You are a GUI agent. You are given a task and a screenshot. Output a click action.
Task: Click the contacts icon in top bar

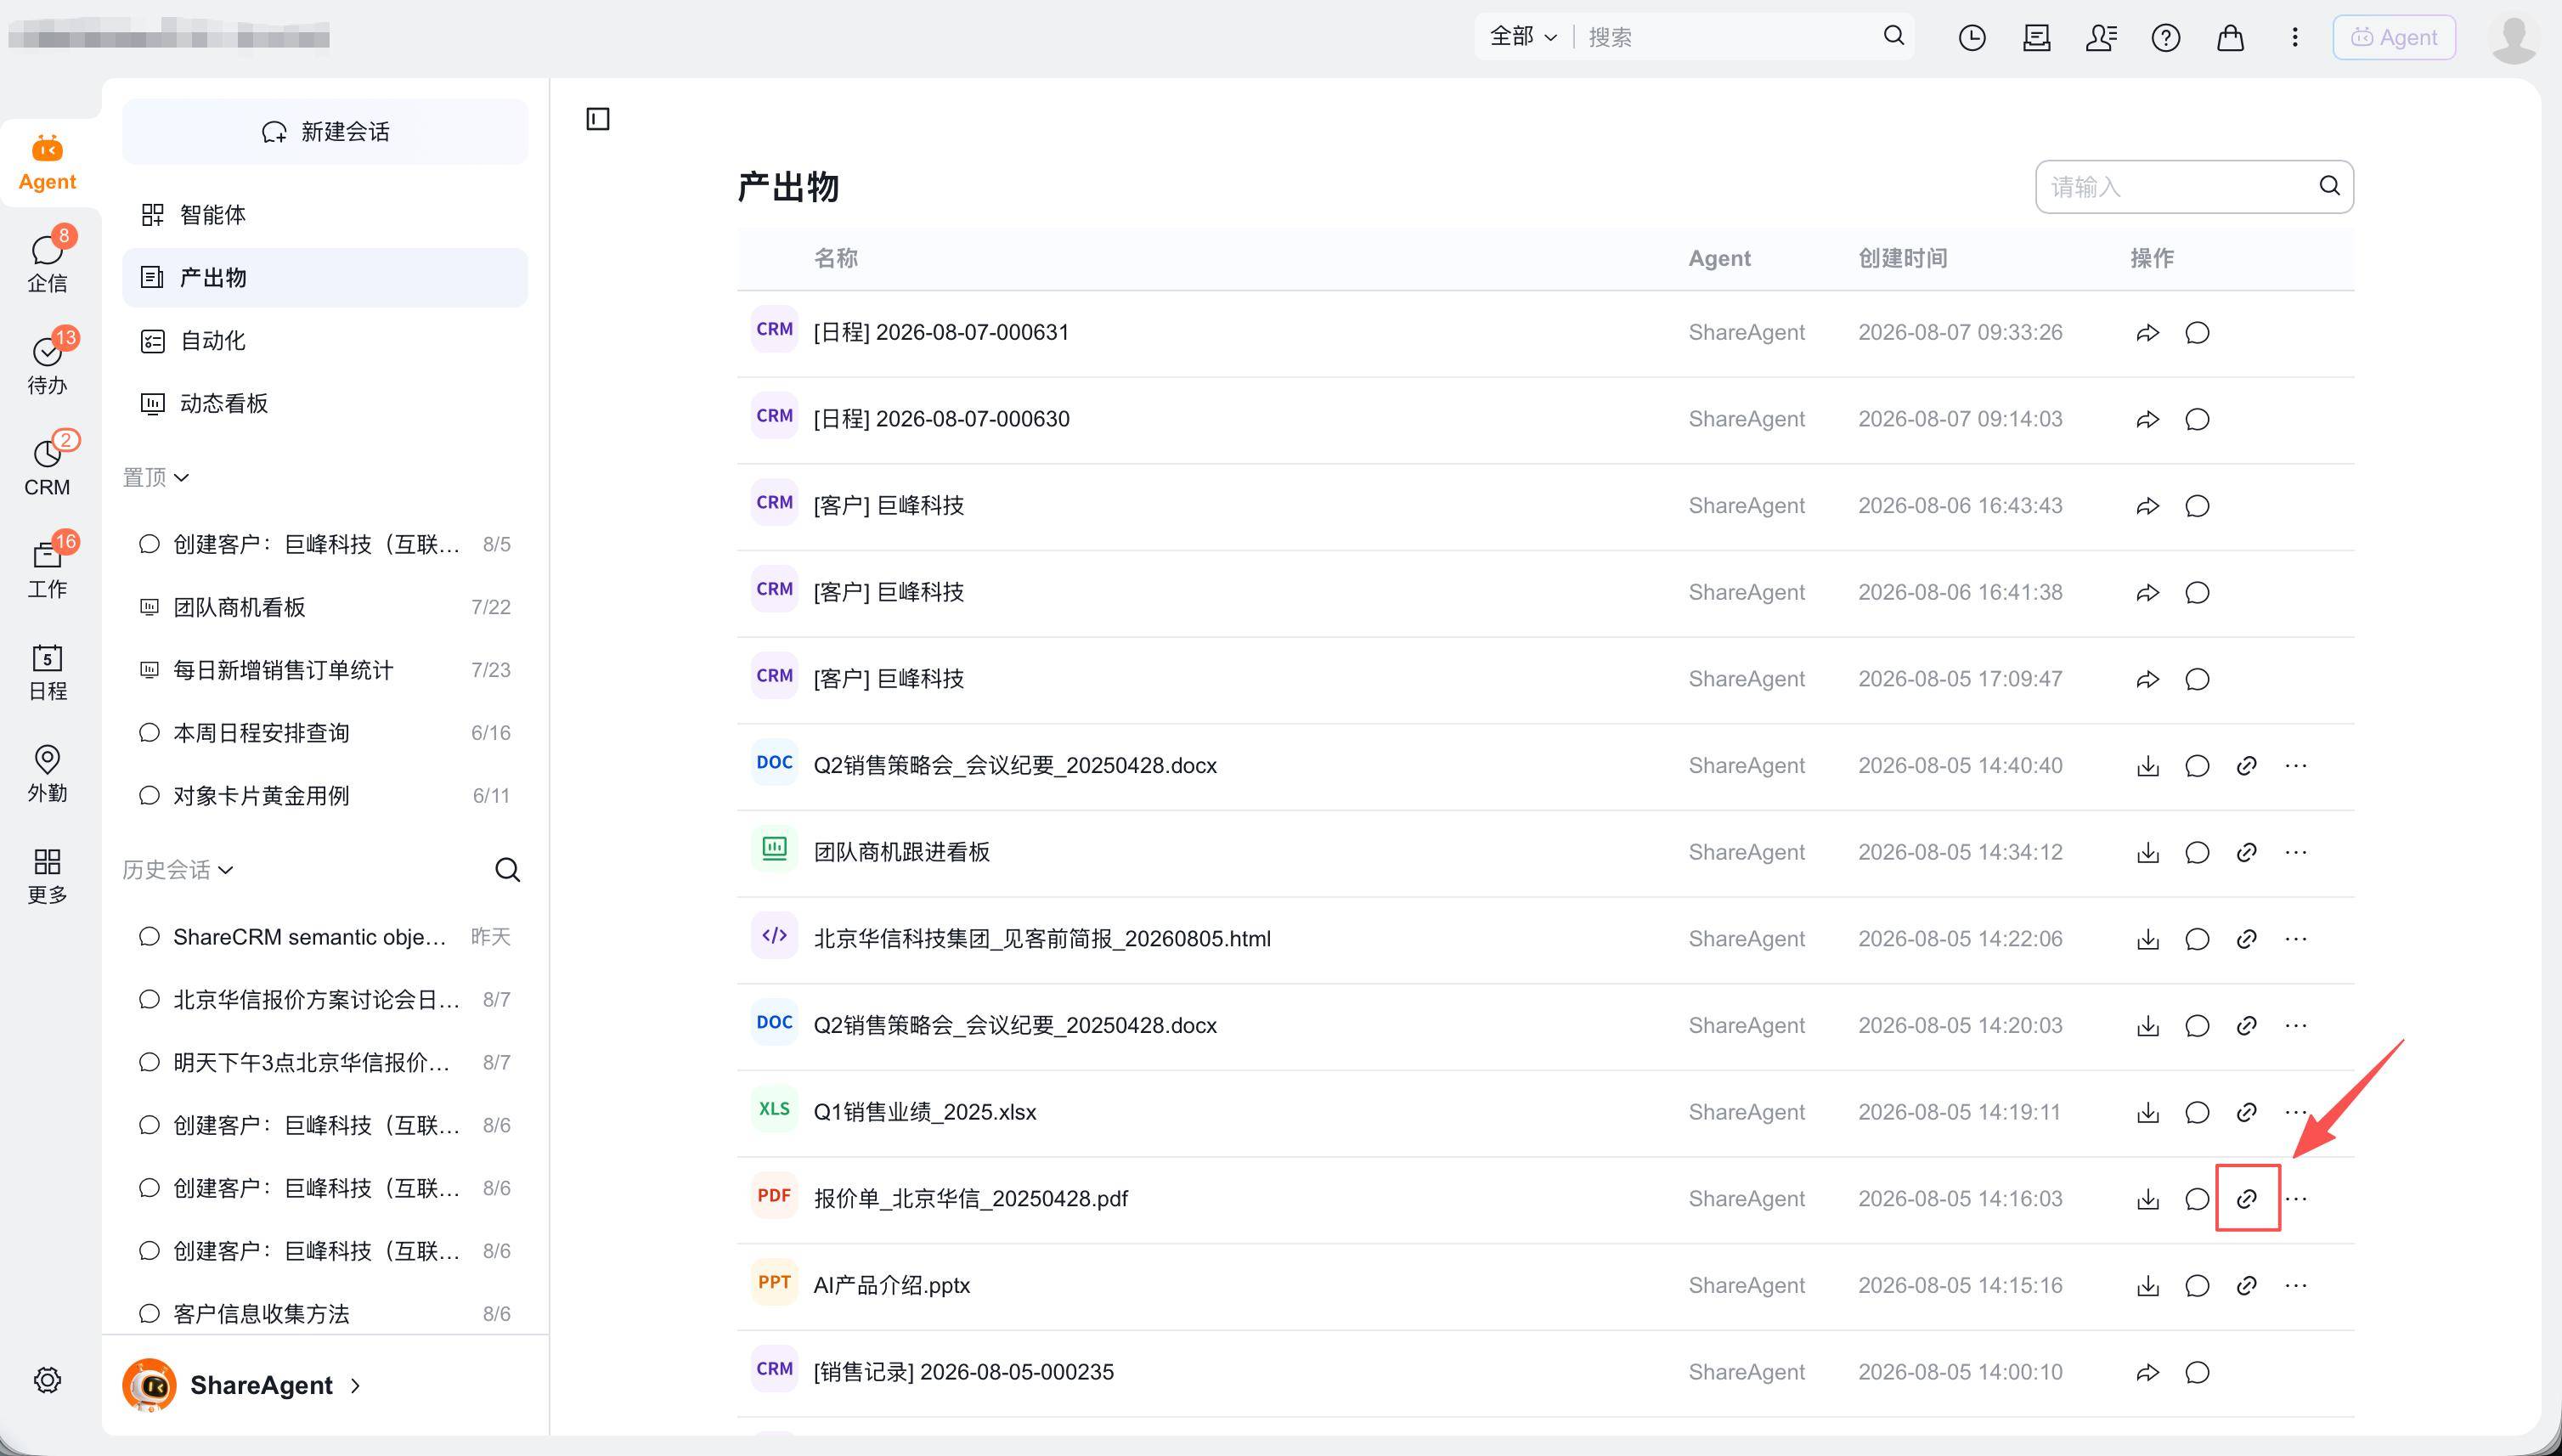2101,38
